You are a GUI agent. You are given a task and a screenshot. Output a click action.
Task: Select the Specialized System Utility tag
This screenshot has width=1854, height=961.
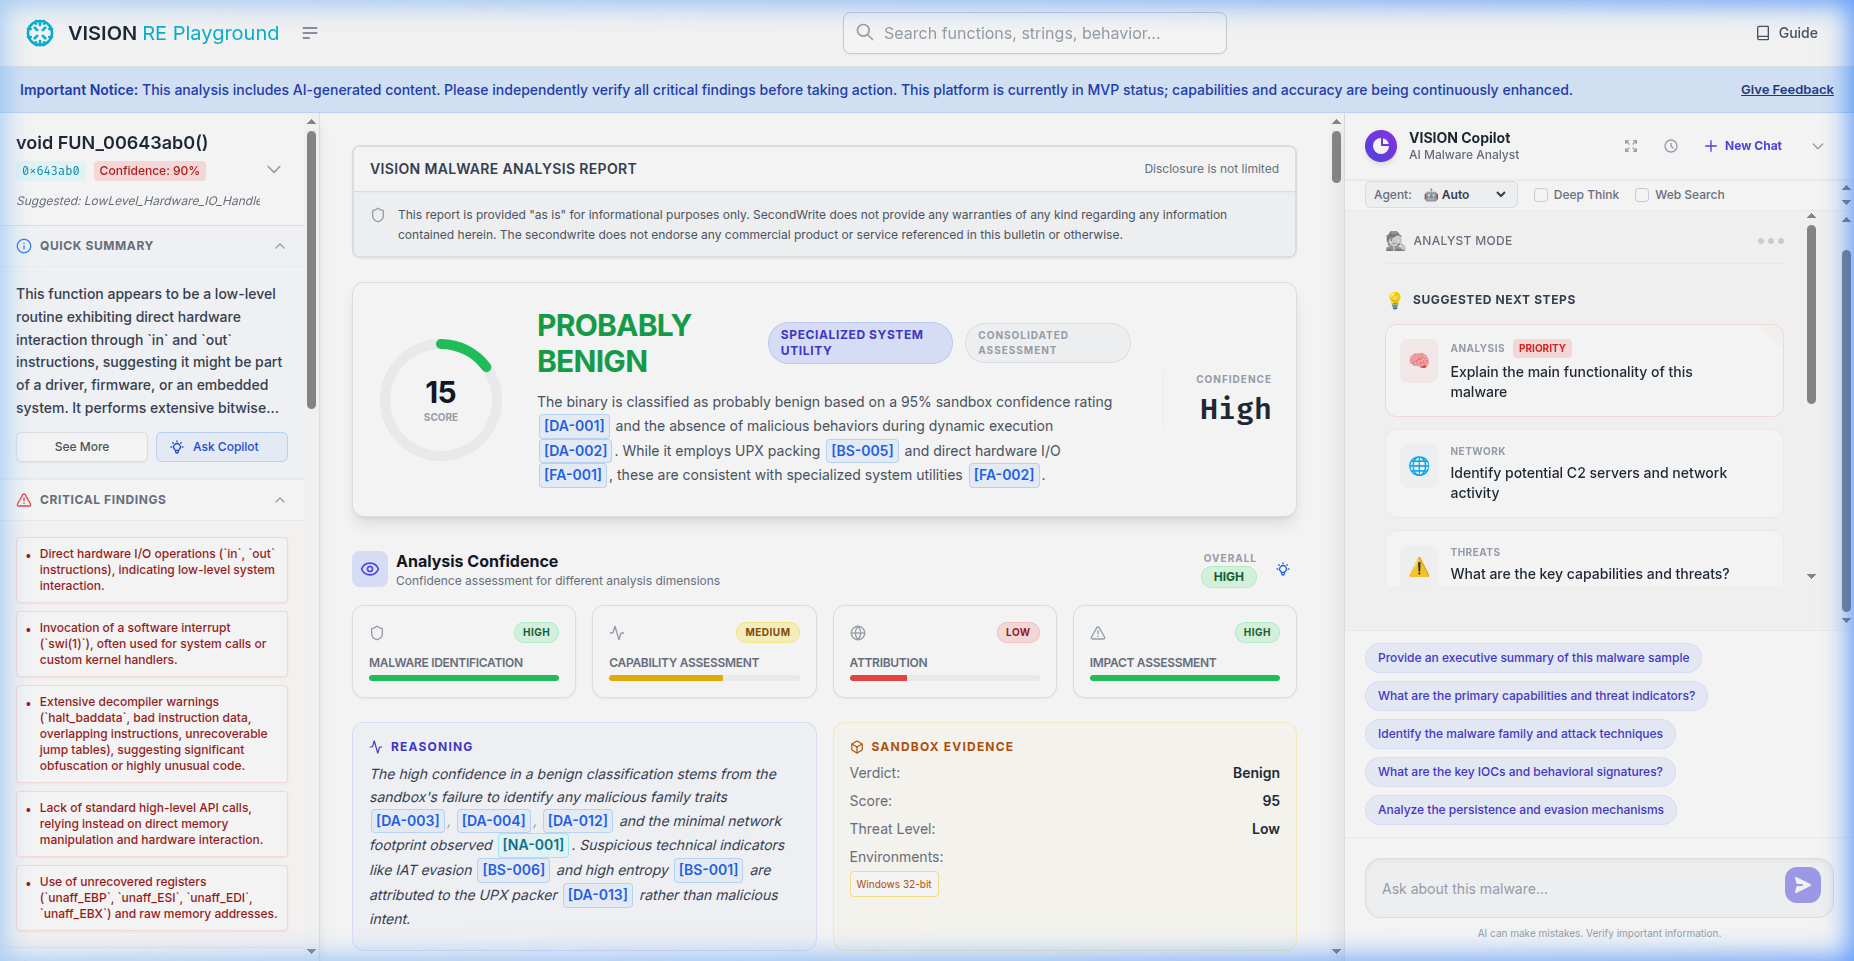pyautogui.click(x=860, y=343)
